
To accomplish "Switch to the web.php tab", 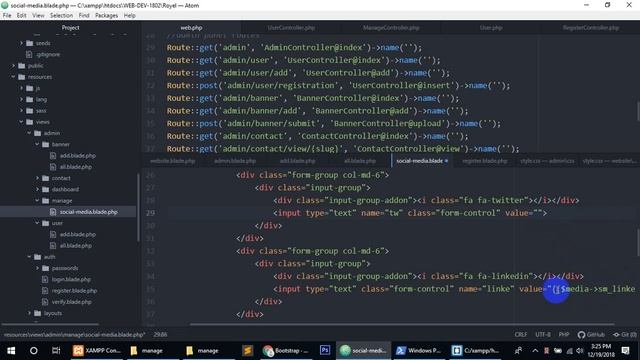I will pyautogui.click(x=191, y=28).
